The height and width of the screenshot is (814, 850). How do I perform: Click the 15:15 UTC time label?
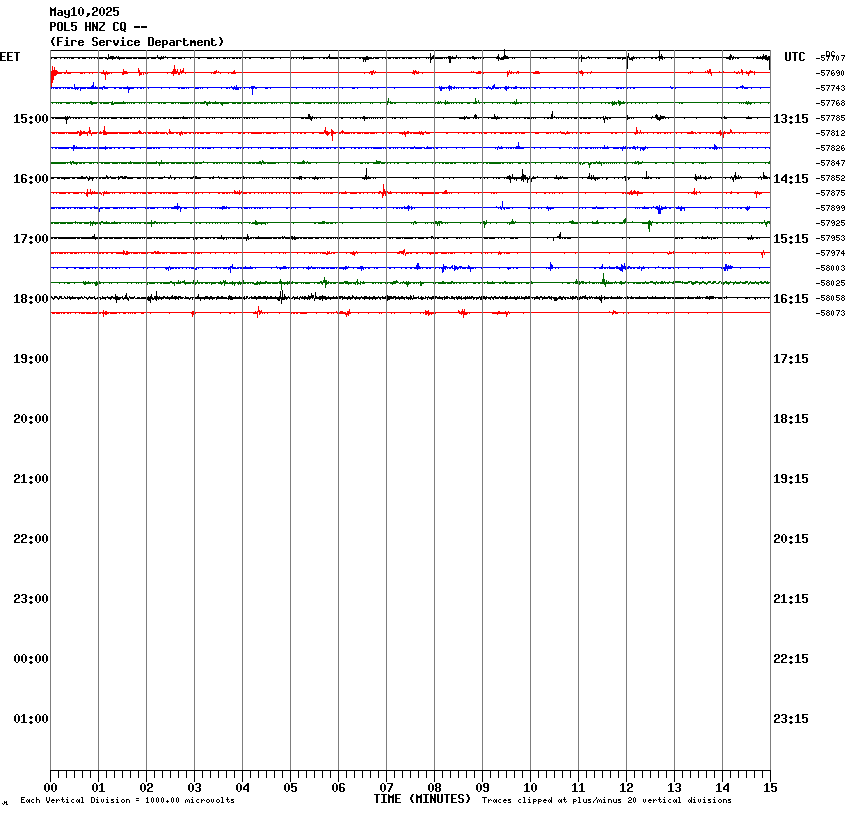coord(790,239)
